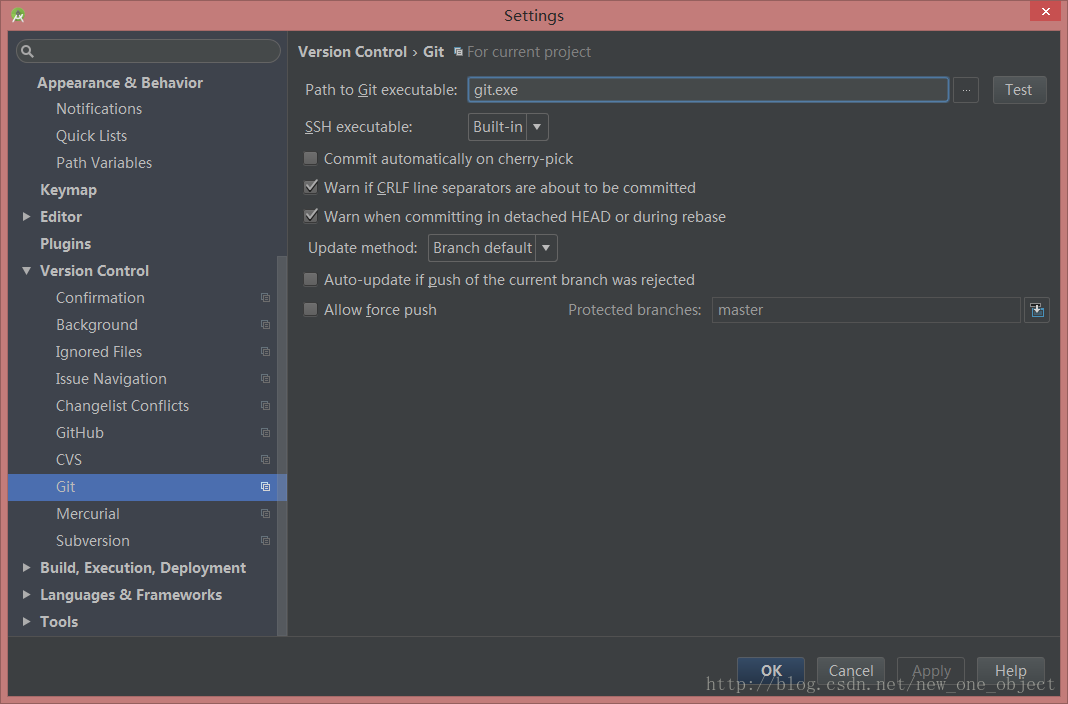
Task: Click the Protected branches text field
Action: point(866,310)
